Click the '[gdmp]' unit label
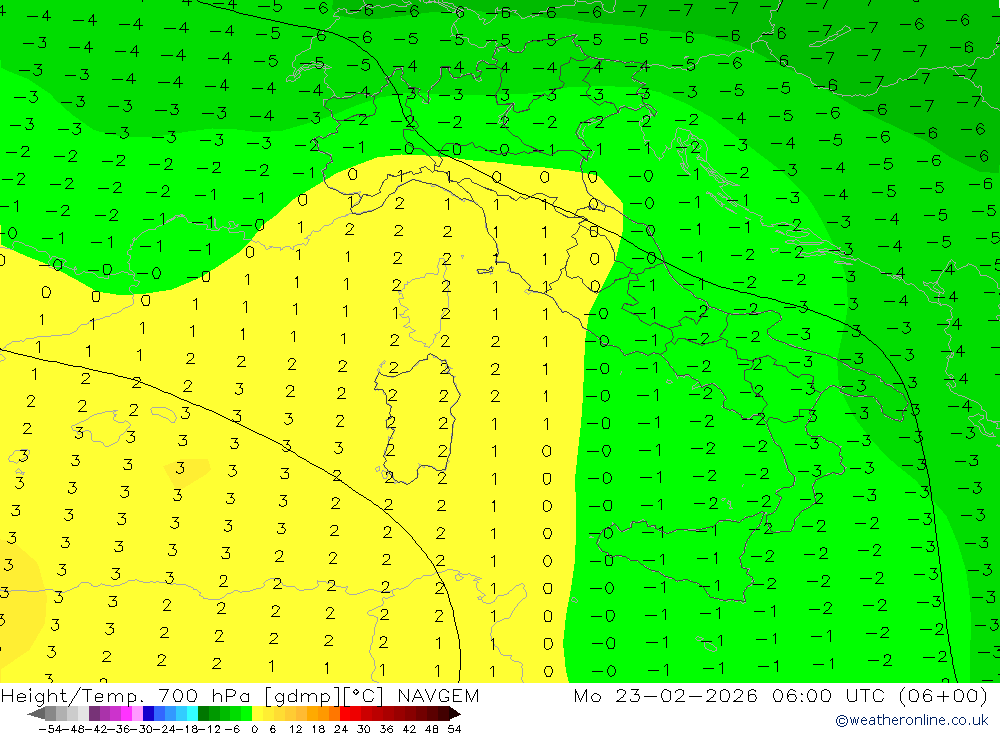This screenshot has height=733, width=1000. click(302, 696)
